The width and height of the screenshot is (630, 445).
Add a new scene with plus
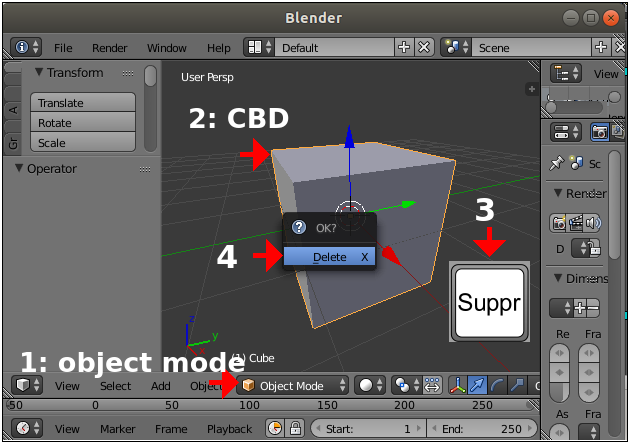[x=601, y=47]
